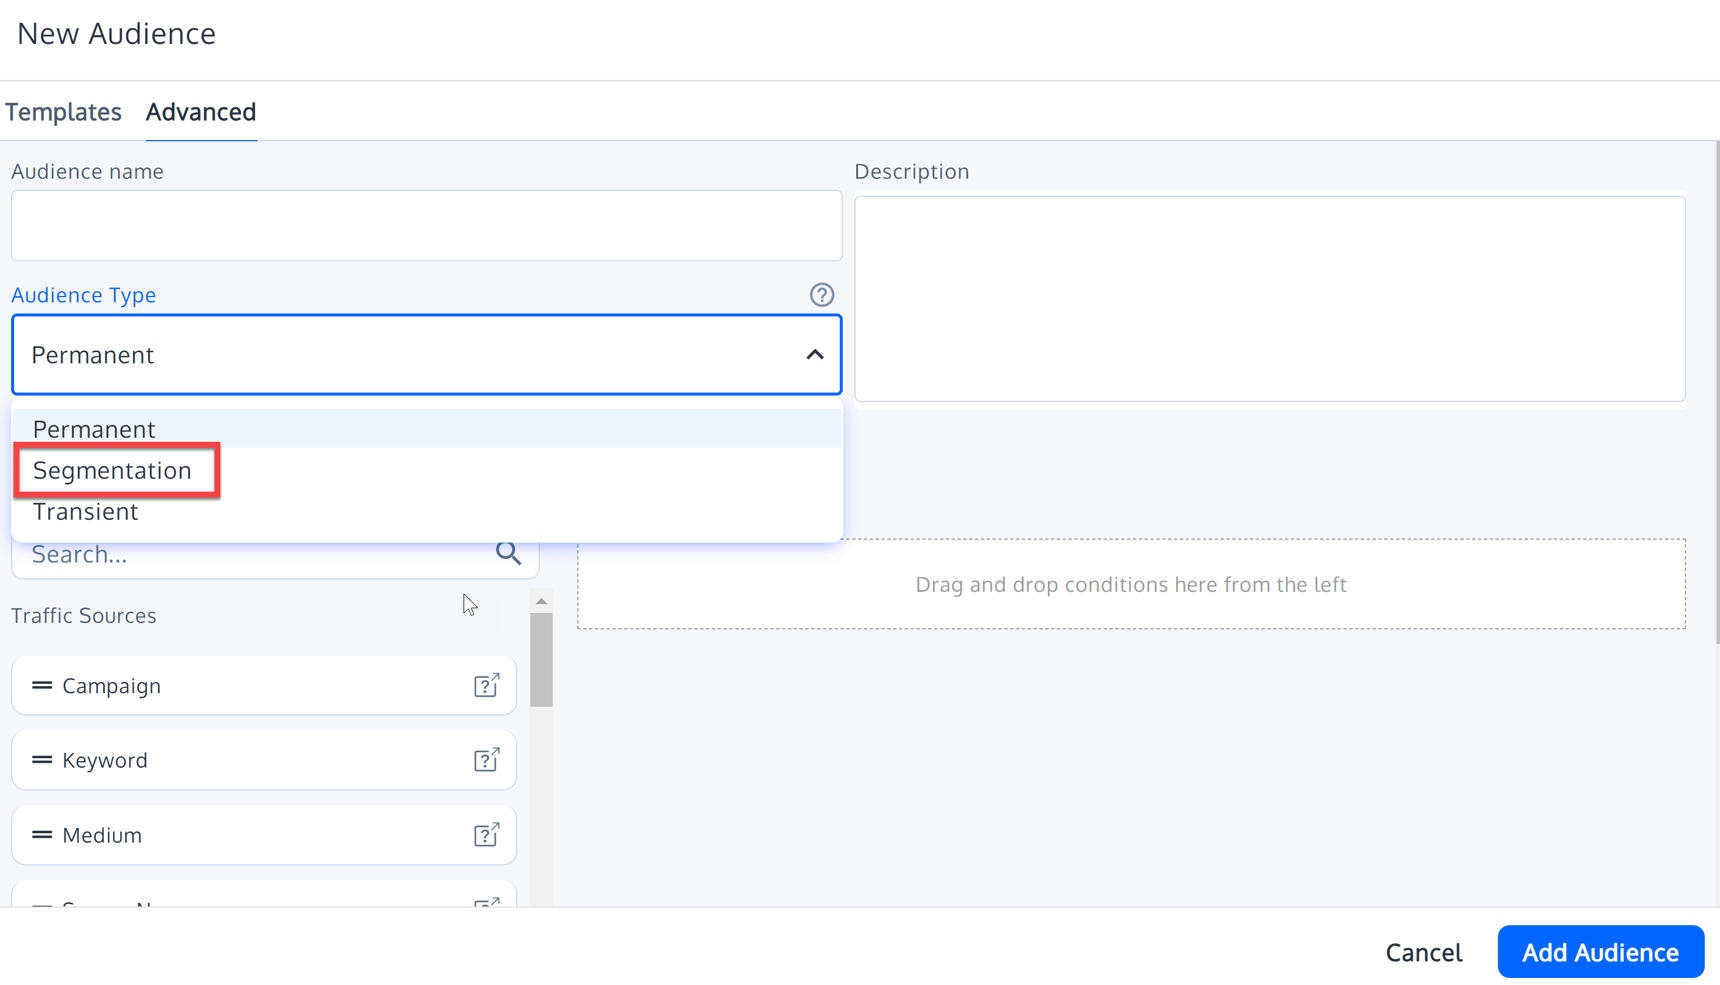Click the search magnifier icon
This screenshot has width=1720, height=985.
508,552
